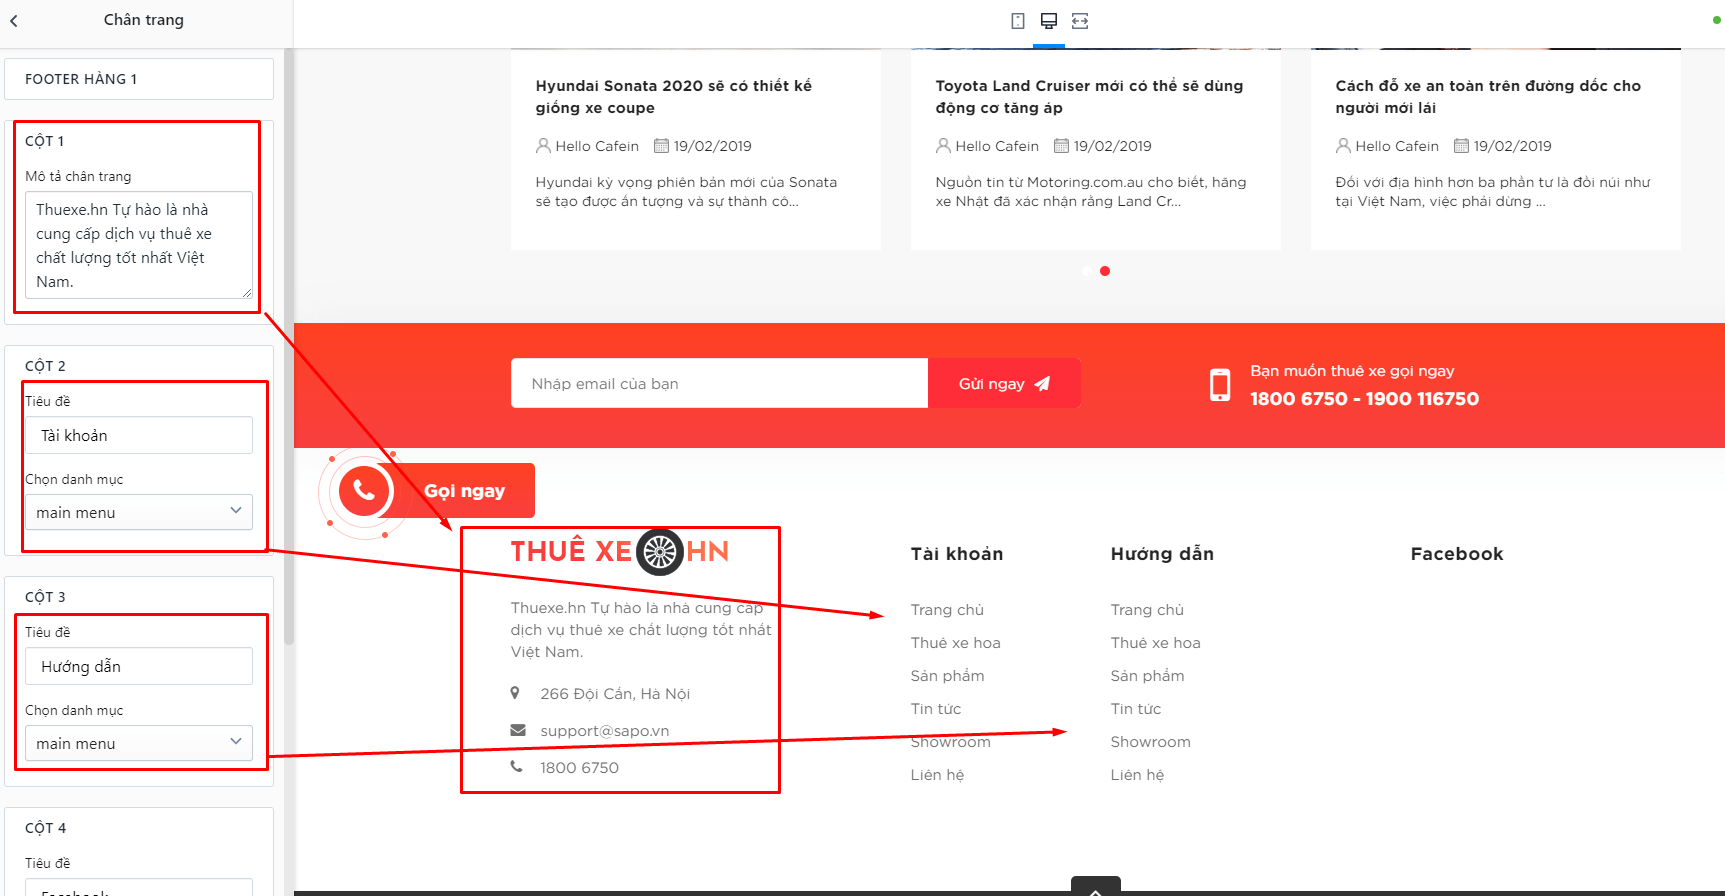Click Sản phẩm under Tài khoản column
Screen dimensions: 1725x896
(947, 676)
